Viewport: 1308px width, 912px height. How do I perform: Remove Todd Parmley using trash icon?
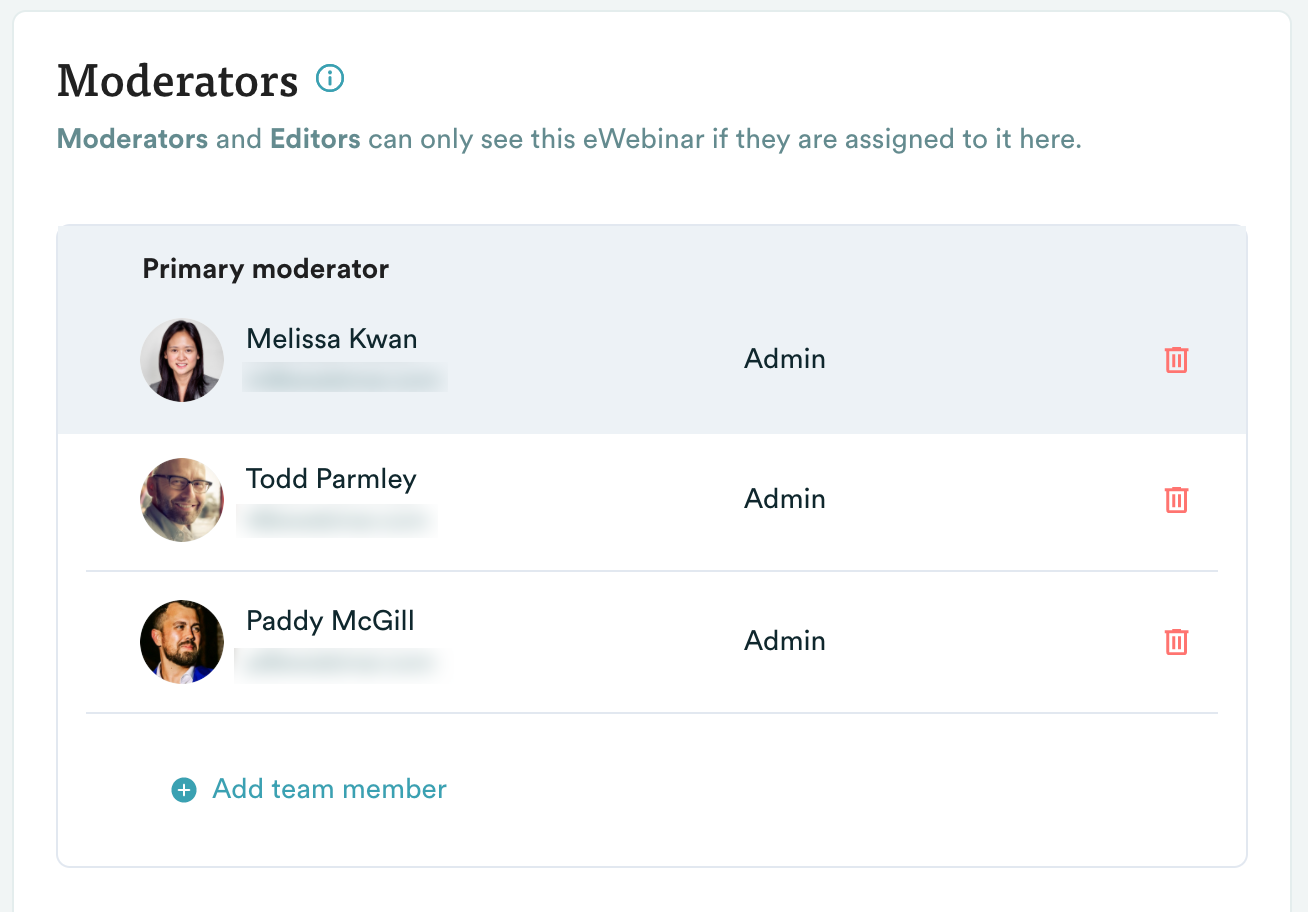[x=1177, y=500]
